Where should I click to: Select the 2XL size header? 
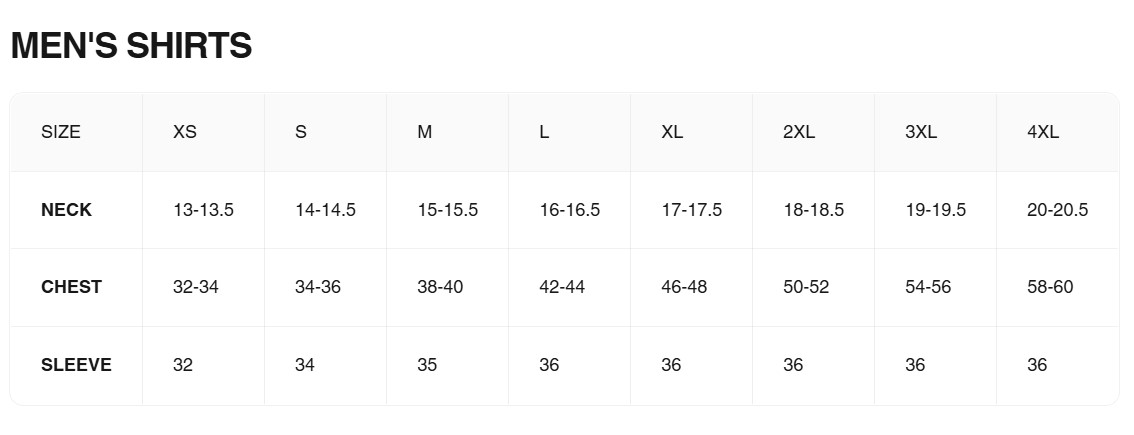(x=799, y=132)
